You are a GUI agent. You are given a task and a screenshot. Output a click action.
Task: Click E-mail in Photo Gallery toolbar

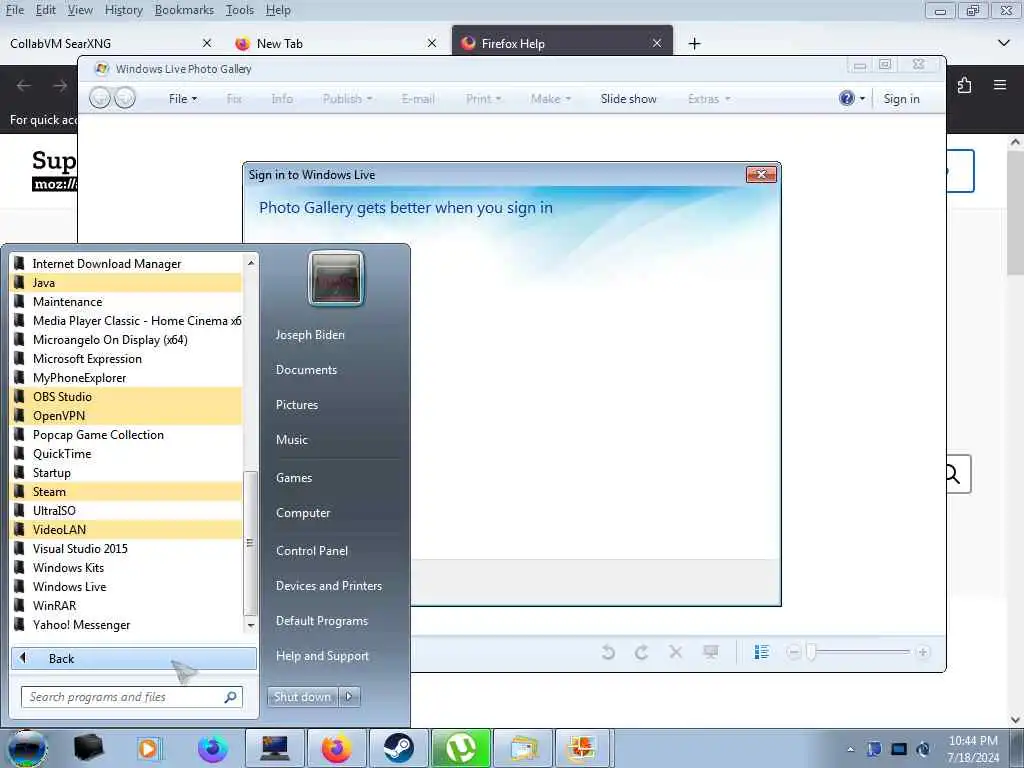coord(418,99)
